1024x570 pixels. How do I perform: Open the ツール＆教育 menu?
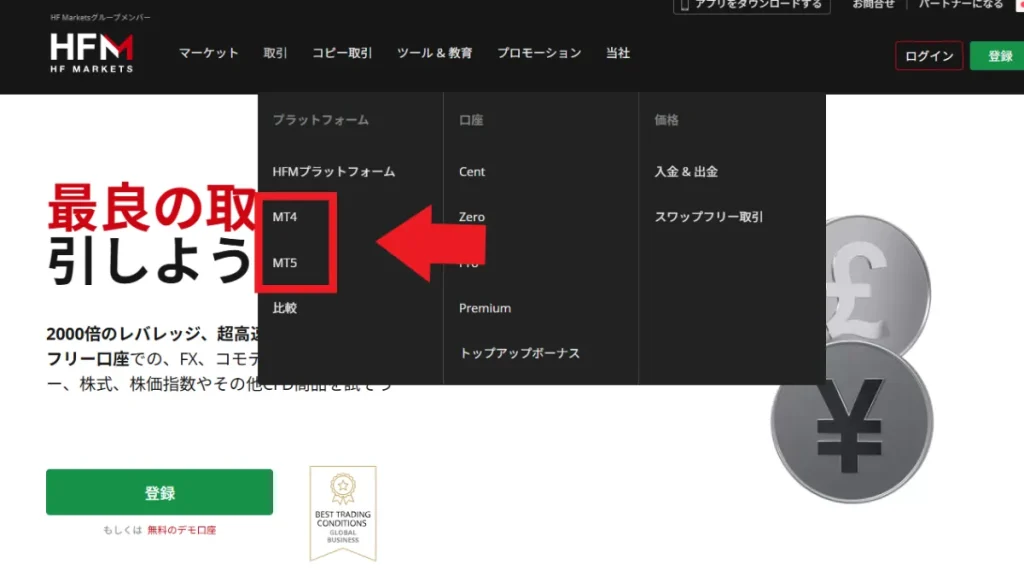[434, 53]
